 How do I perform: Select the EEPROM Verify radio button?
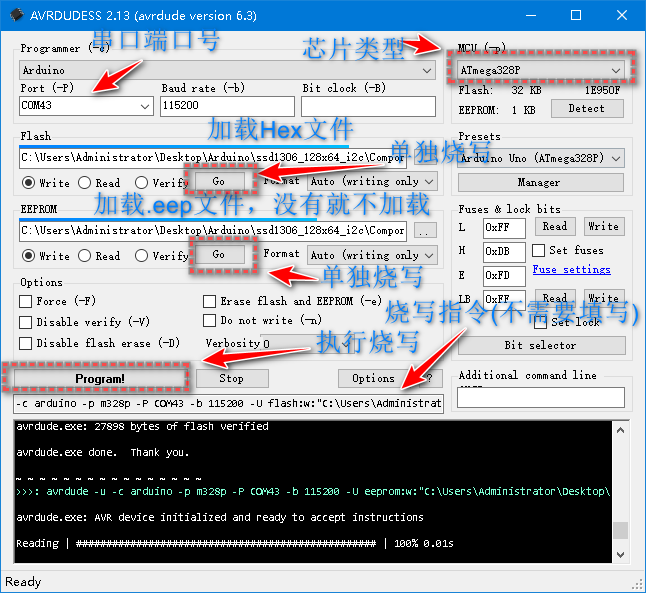click(141, 255)
